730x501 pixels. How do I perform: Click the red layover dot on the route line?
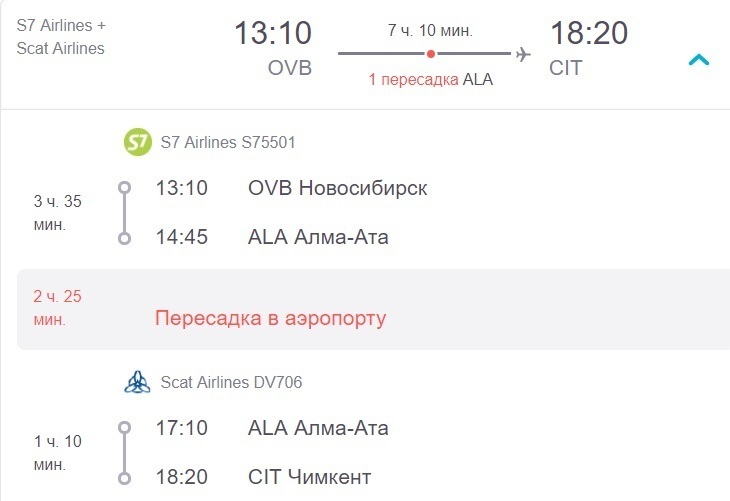[x=431, y=54]
